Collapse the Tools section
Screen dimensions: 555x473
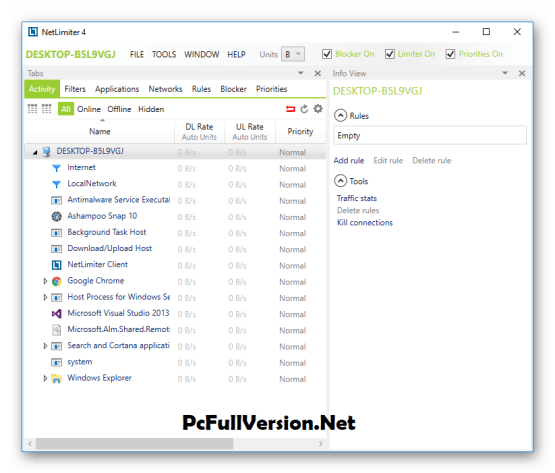(340, 181)
